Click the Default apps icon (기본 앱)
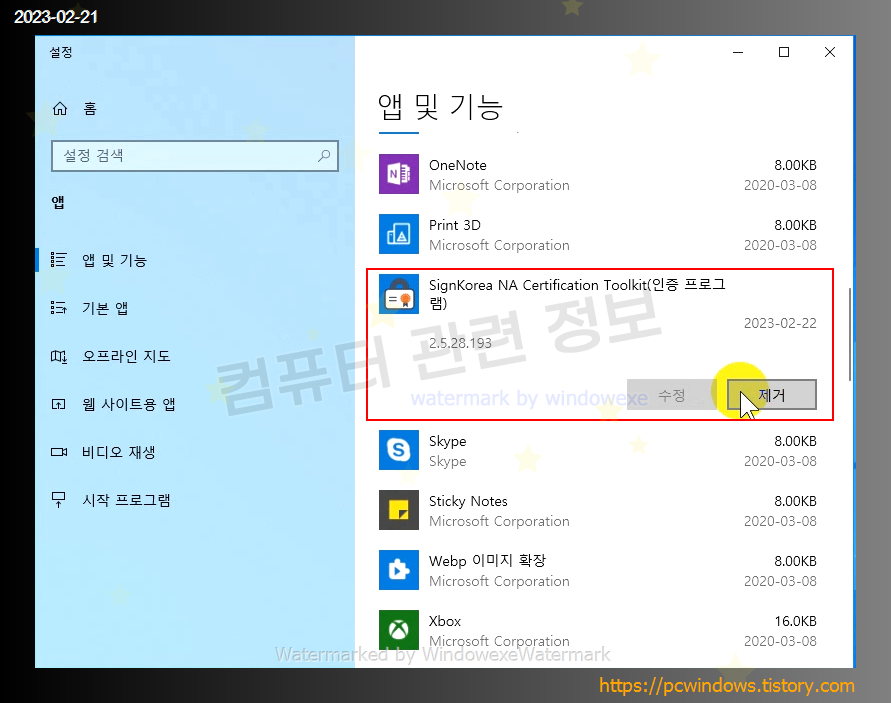 tap(59, 308)
